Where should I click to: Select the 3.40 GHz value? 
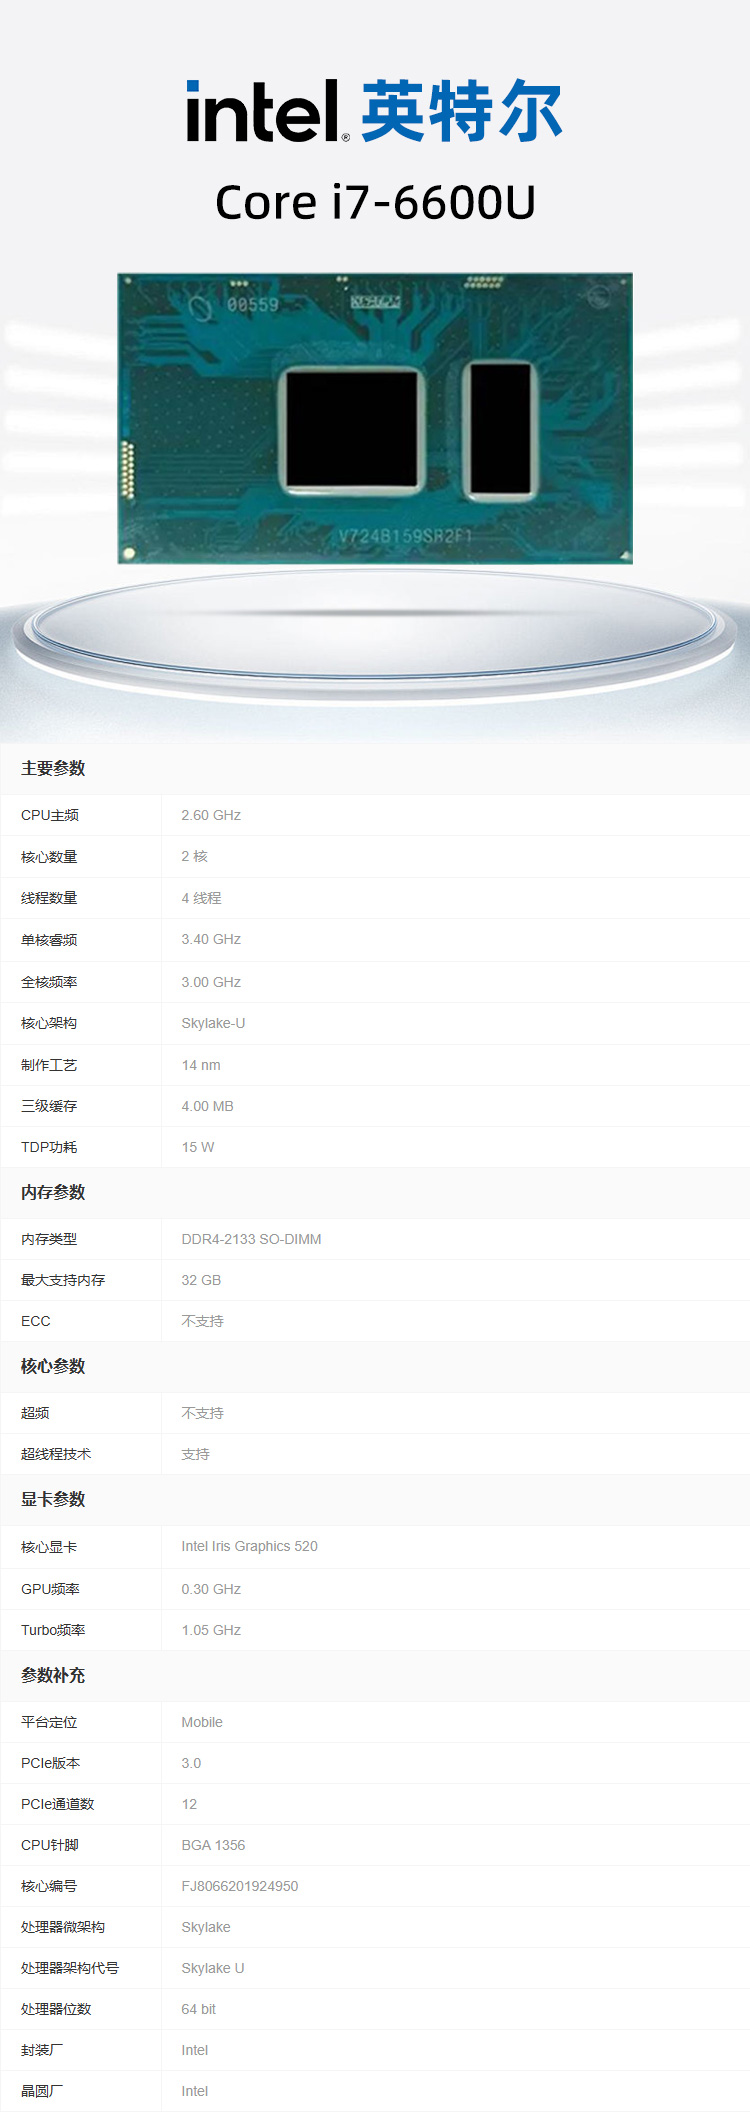(211, 939)
